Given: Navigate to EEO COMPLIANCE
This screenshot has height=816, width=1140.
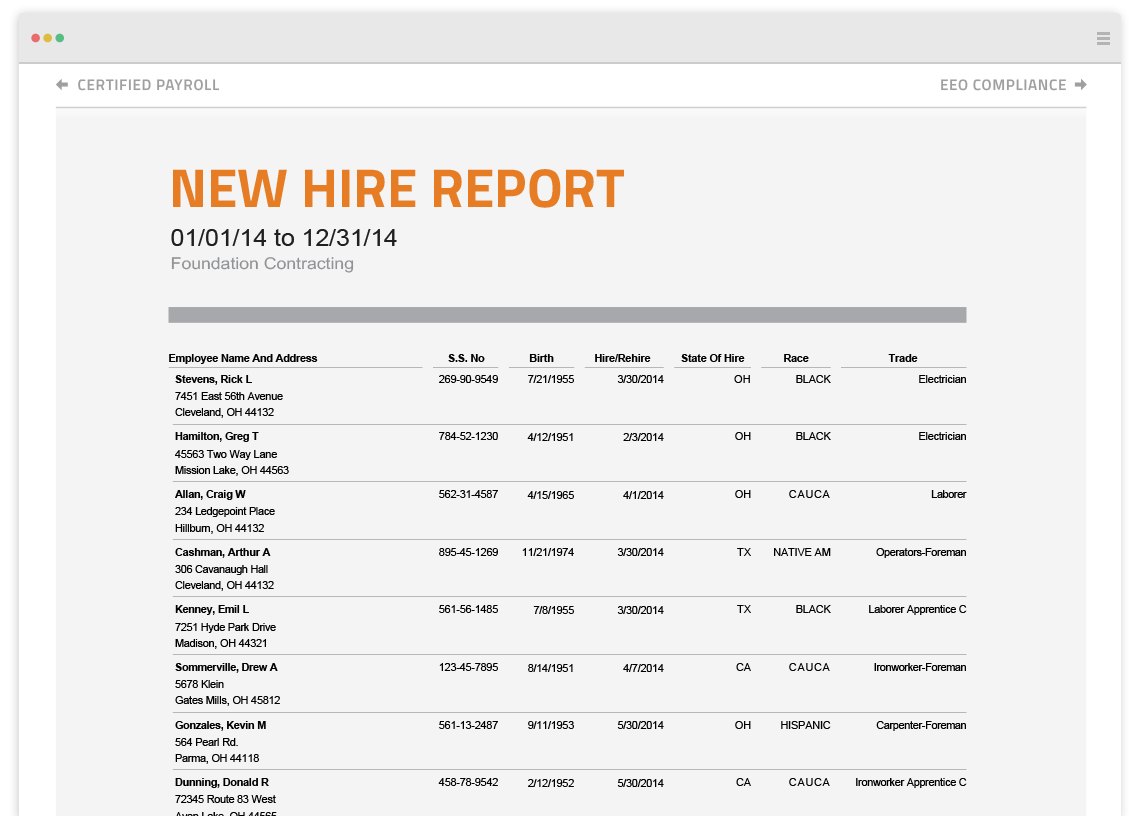Looking at the screenshot, I should click(1005, 85).
